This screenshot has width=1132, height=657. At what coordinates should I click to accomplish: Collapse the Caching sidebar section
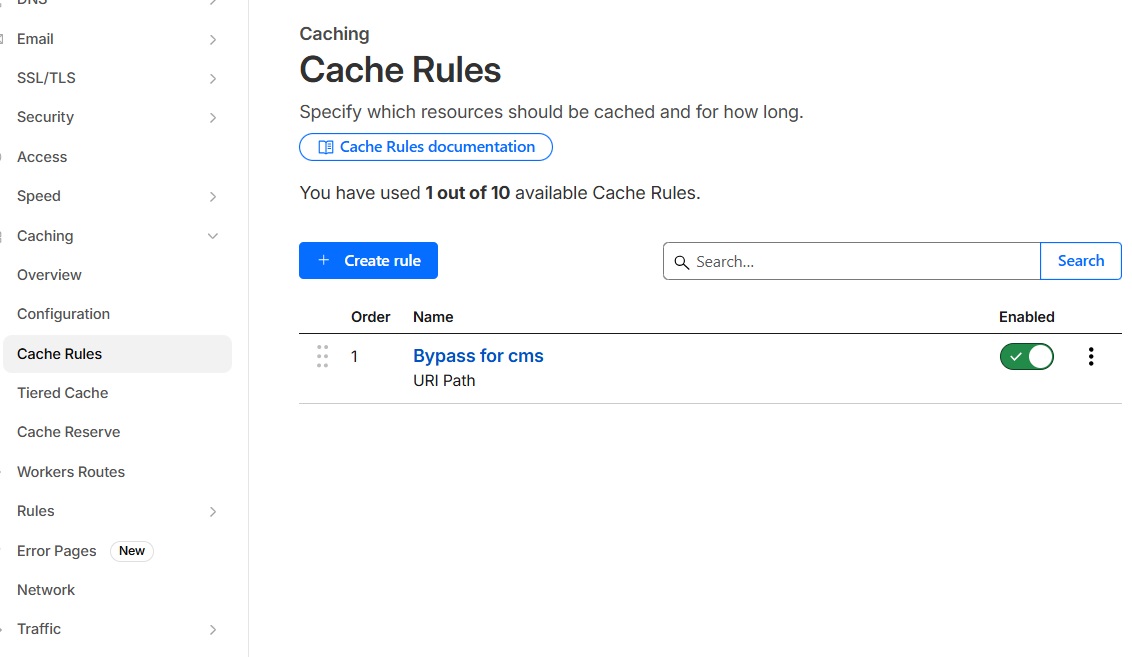pyautogui.click(x=212, y=236)
